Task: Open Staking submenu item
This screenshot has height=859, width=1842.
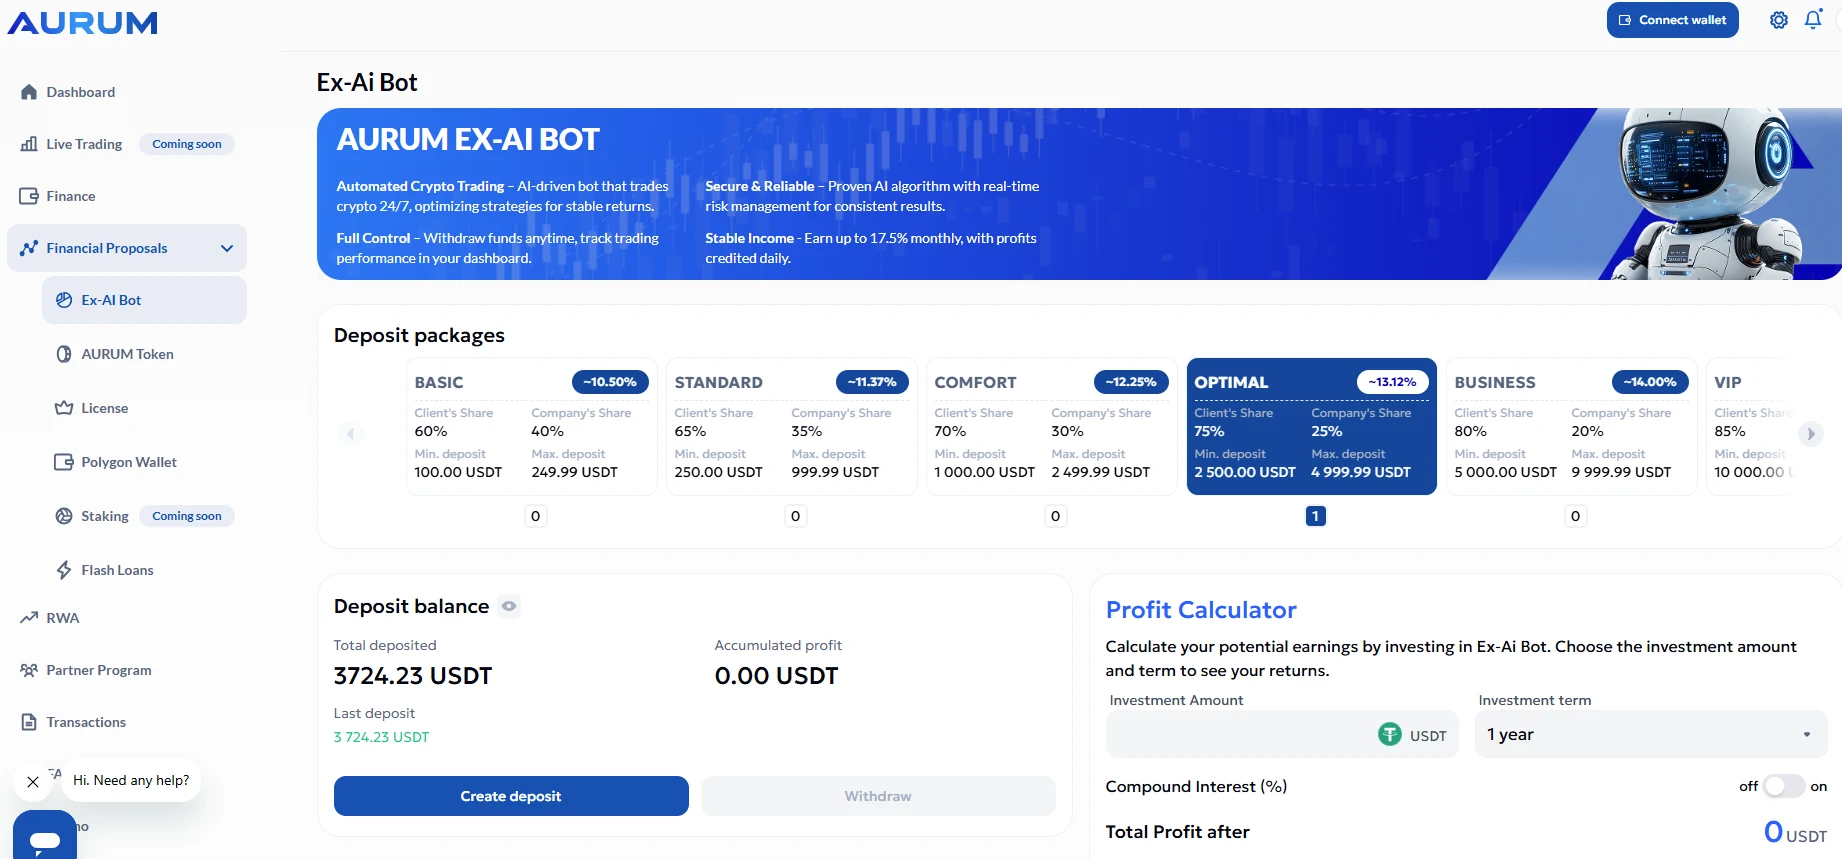Action: [x=105, y=516]
